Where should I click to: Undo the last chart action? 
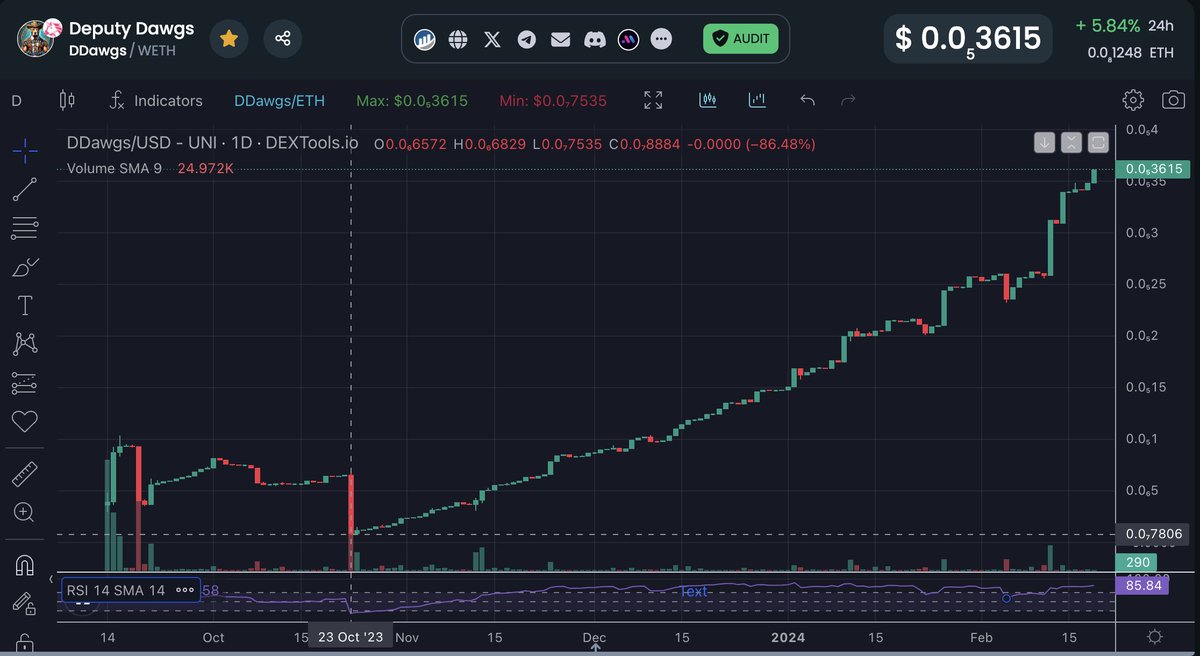[x=808, y=100]
